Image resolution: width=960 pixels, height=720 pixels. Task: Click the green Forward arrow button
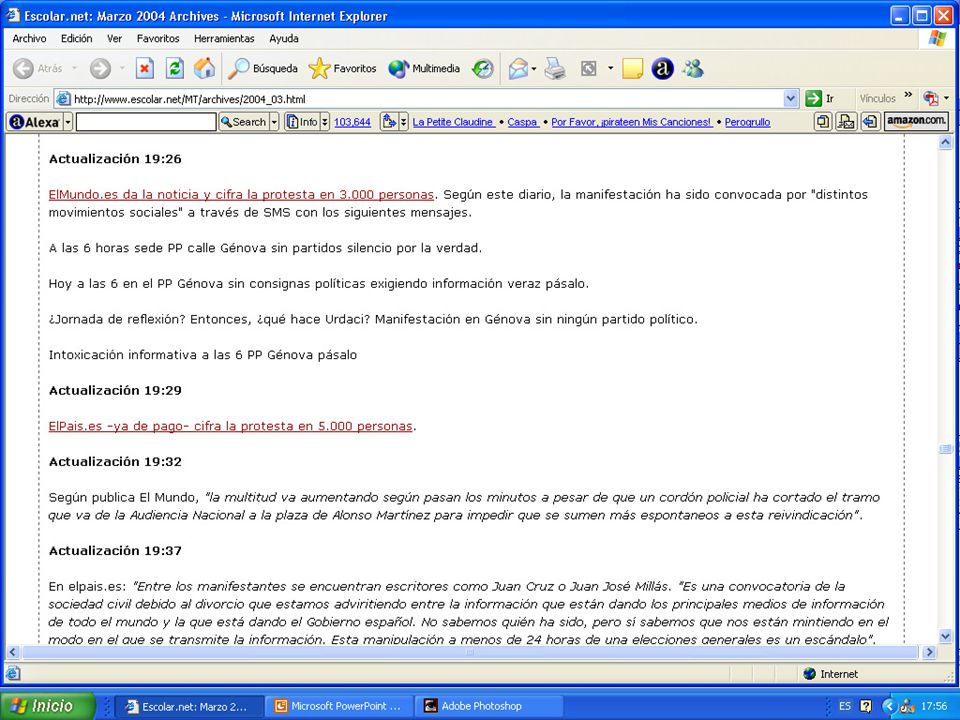click(100, 69)
